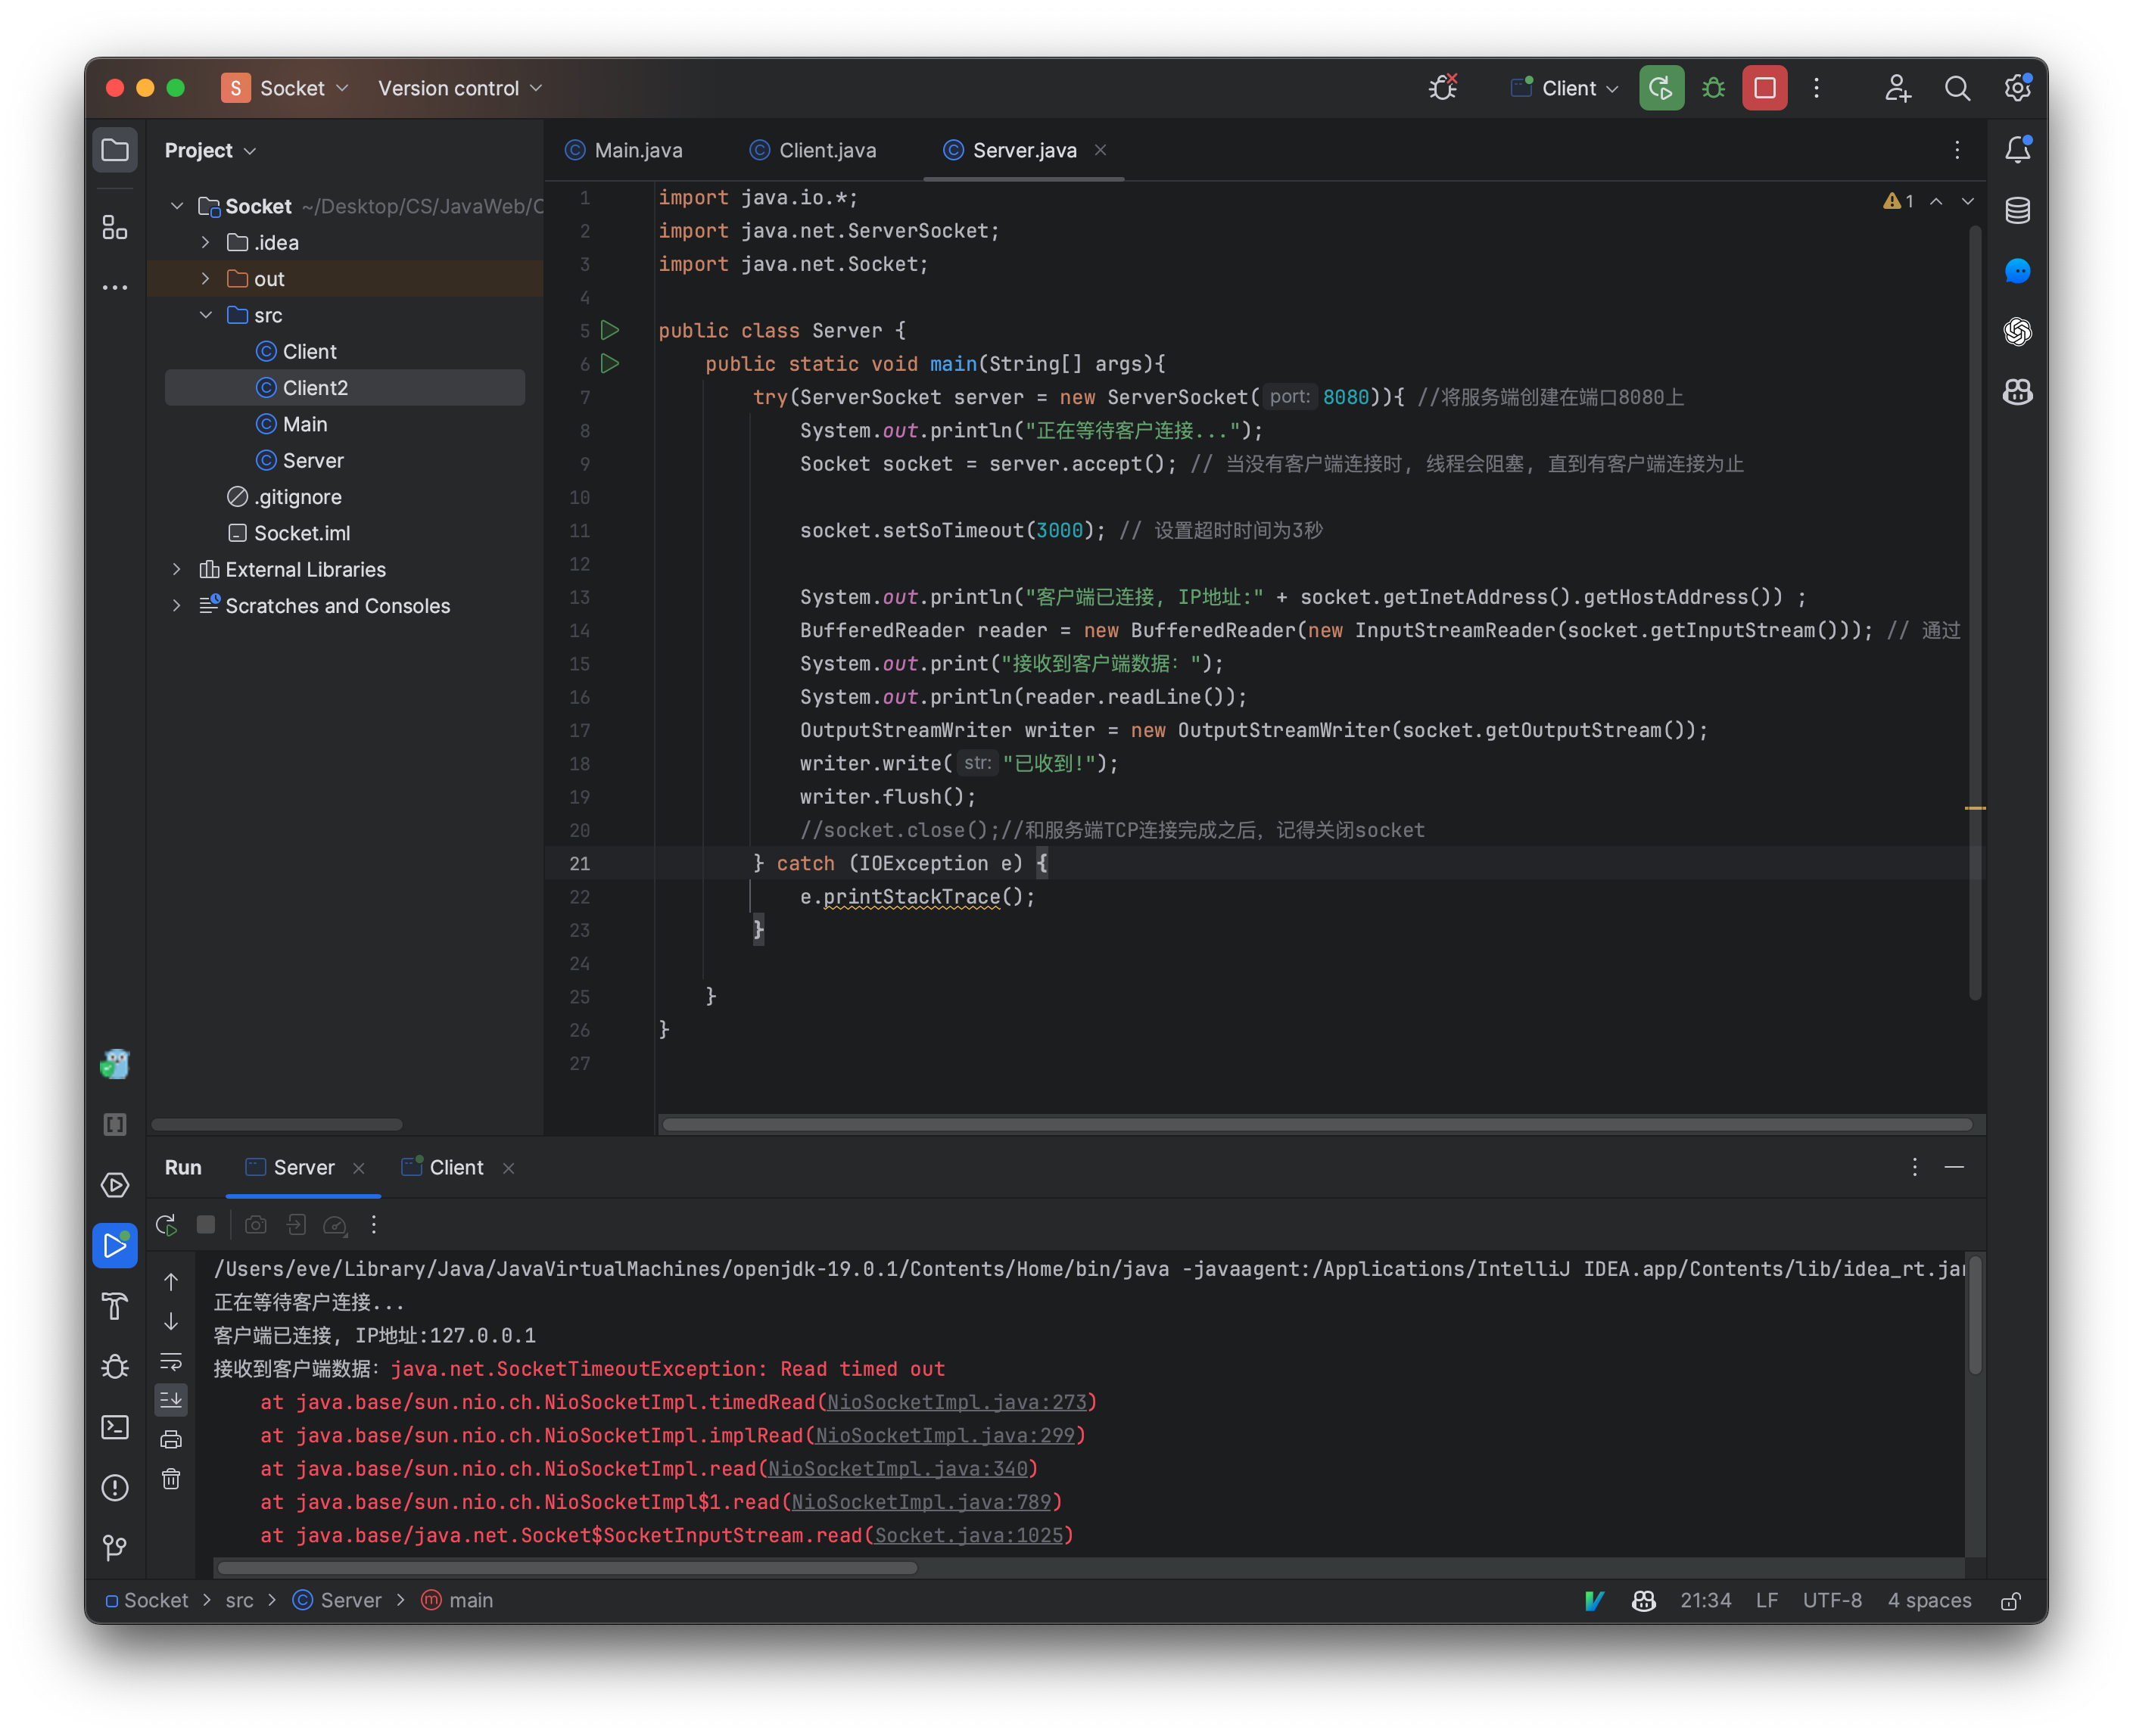2133x1736 pixels.
Task: Enable notifications via the bell icon
Action: [2018, 149]
